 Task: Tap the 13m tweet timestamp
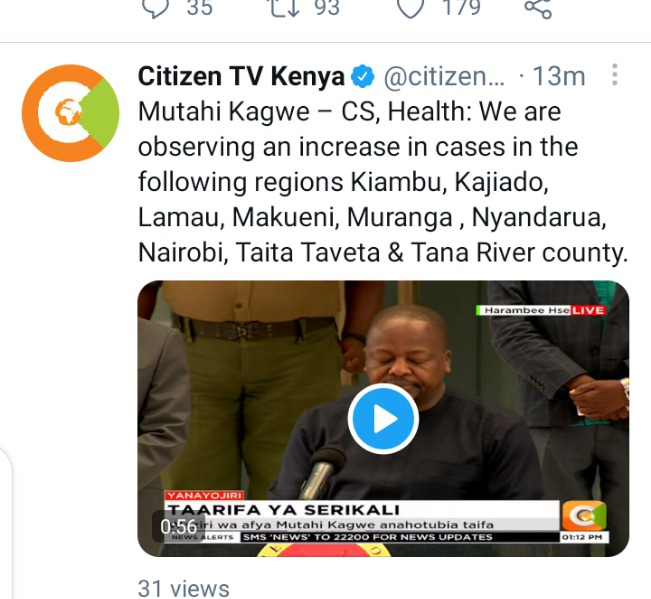point(558,76)
